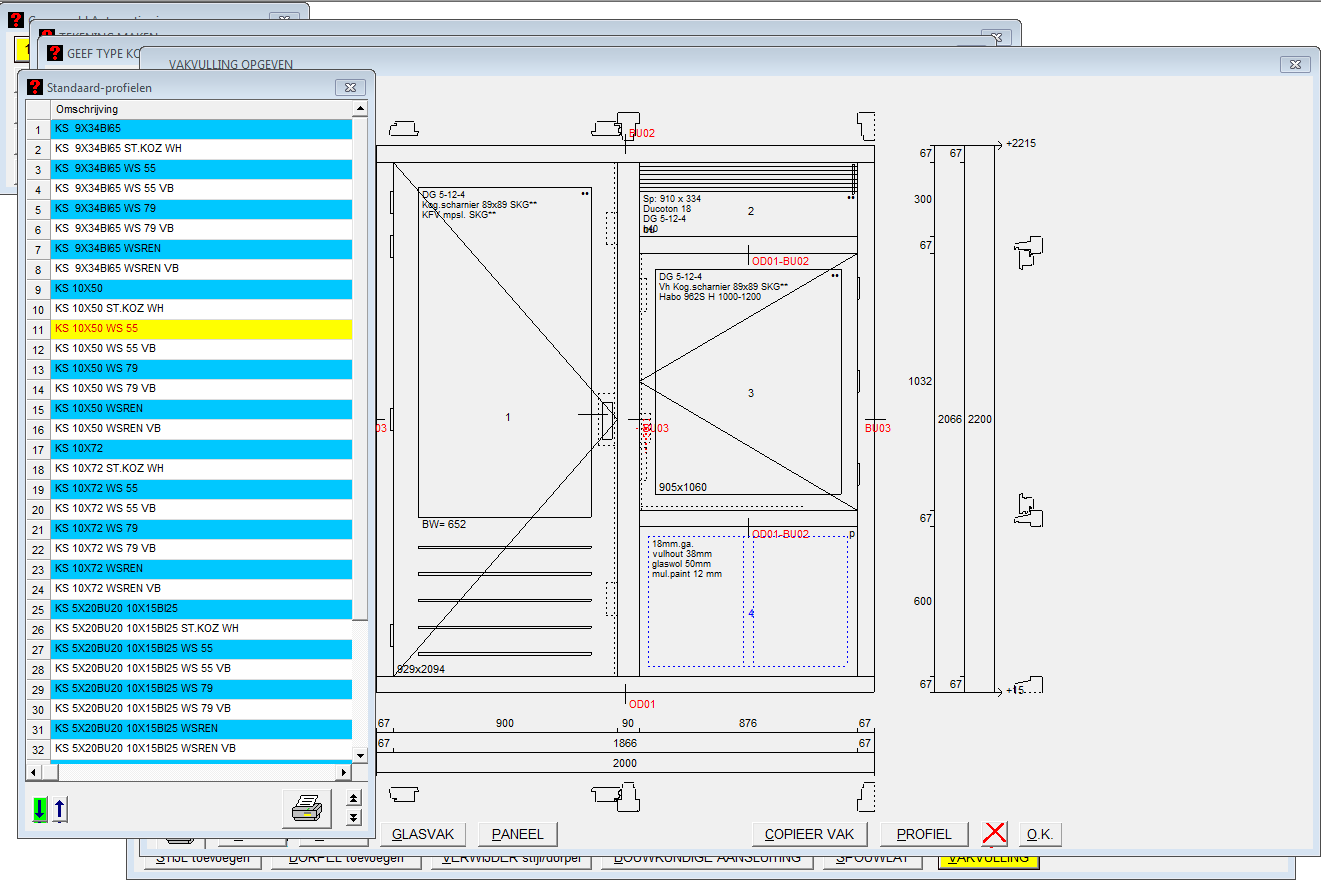This screenshot has width=1321, height=880.
Task: Select row KS 10X72 WSREN VB
Action: [x=200, y=589]
